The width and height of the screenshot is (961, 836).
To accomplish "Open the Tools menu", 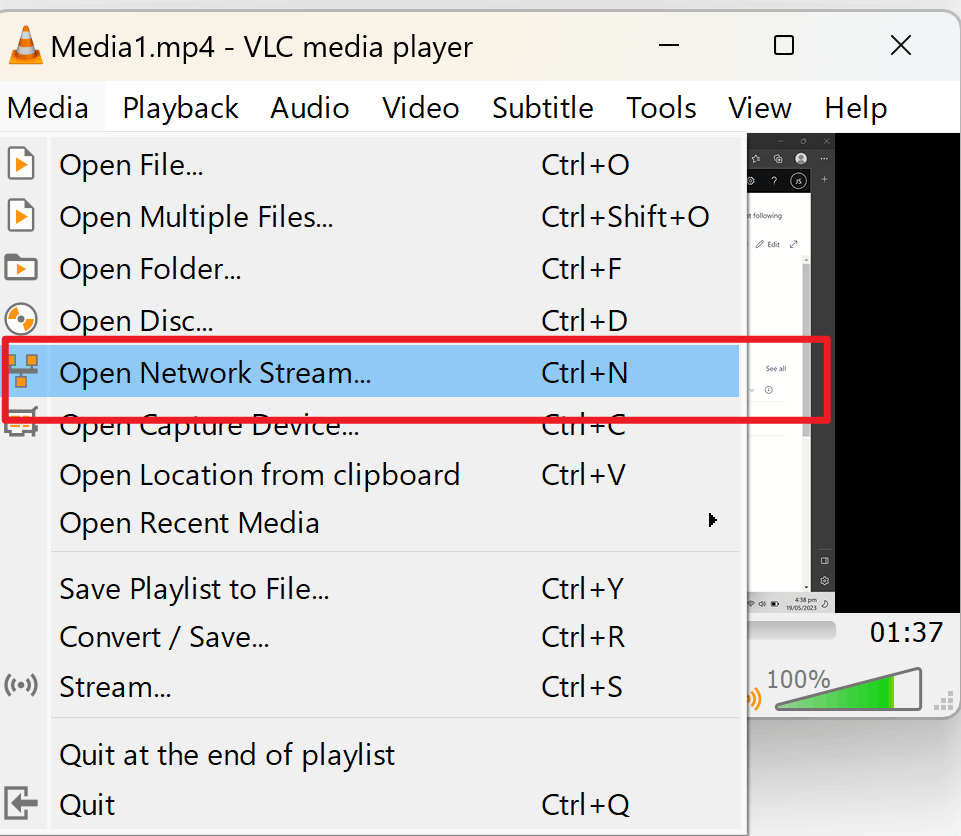I will tap(660, 107).
